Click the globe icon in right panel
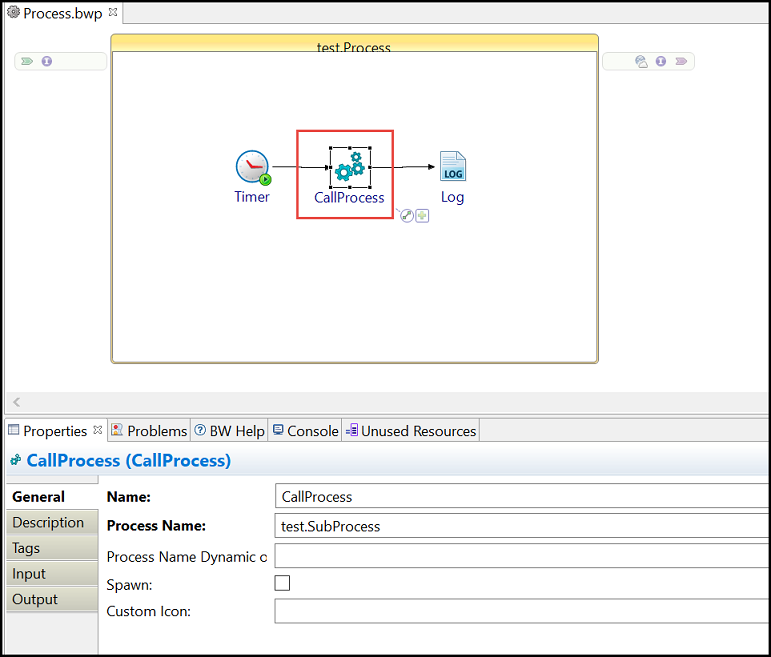The width and height of the screenshot is (771, 657). pos(641,61)
